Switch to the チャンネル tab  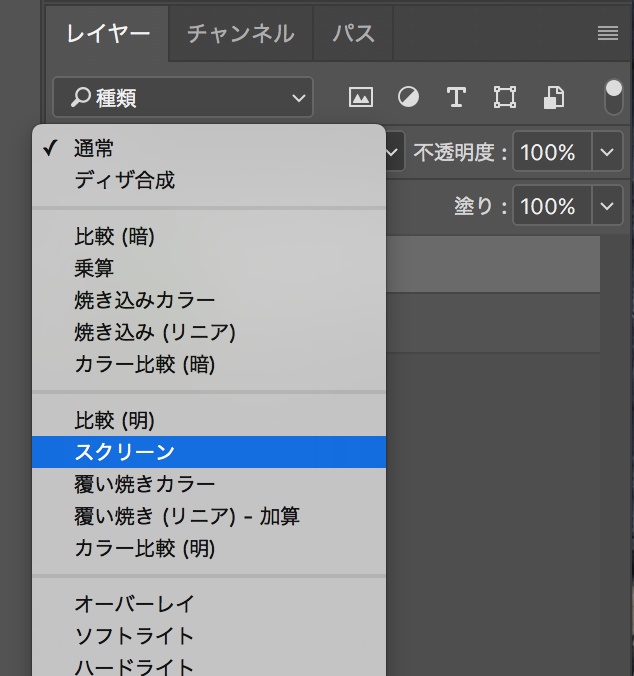tap(240, 34)
